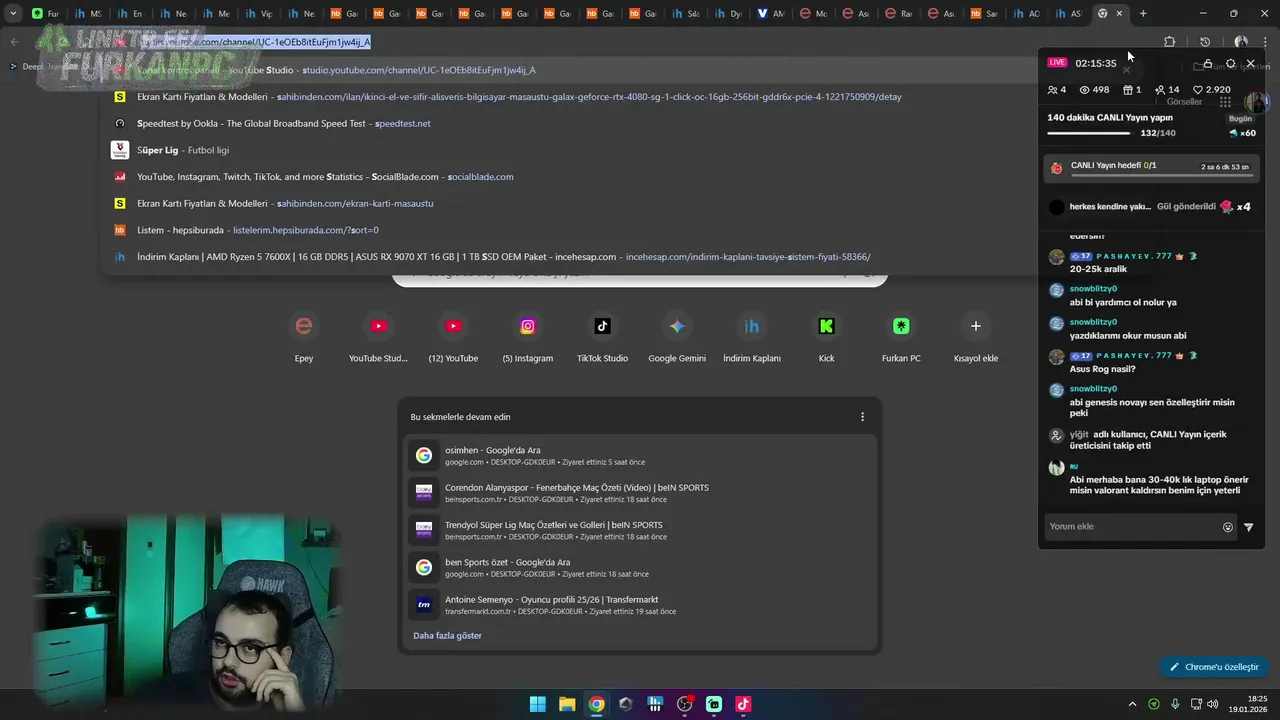
Task: Click the new followers count 14
Action: tap(1167, 90)
